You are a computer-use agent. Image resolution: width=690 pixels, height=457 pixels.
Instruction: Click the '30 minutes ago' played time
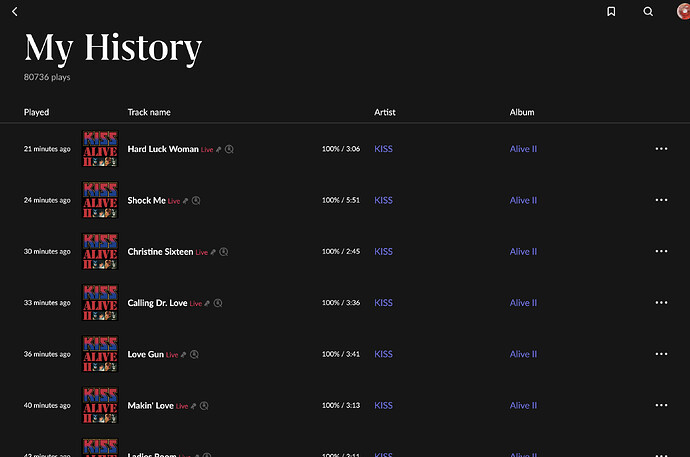[x=47, y=252]
